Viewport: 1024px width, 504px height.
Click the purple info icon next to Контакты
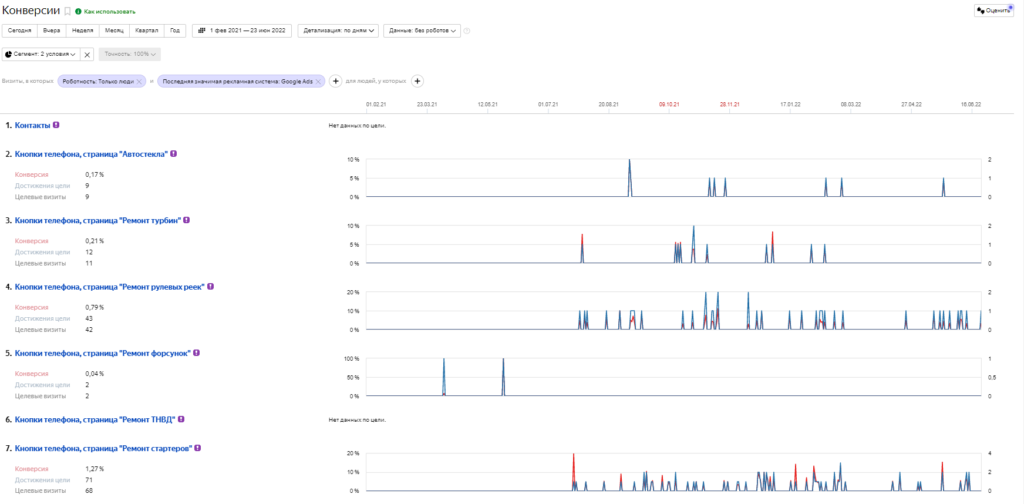tap(56, 124)
